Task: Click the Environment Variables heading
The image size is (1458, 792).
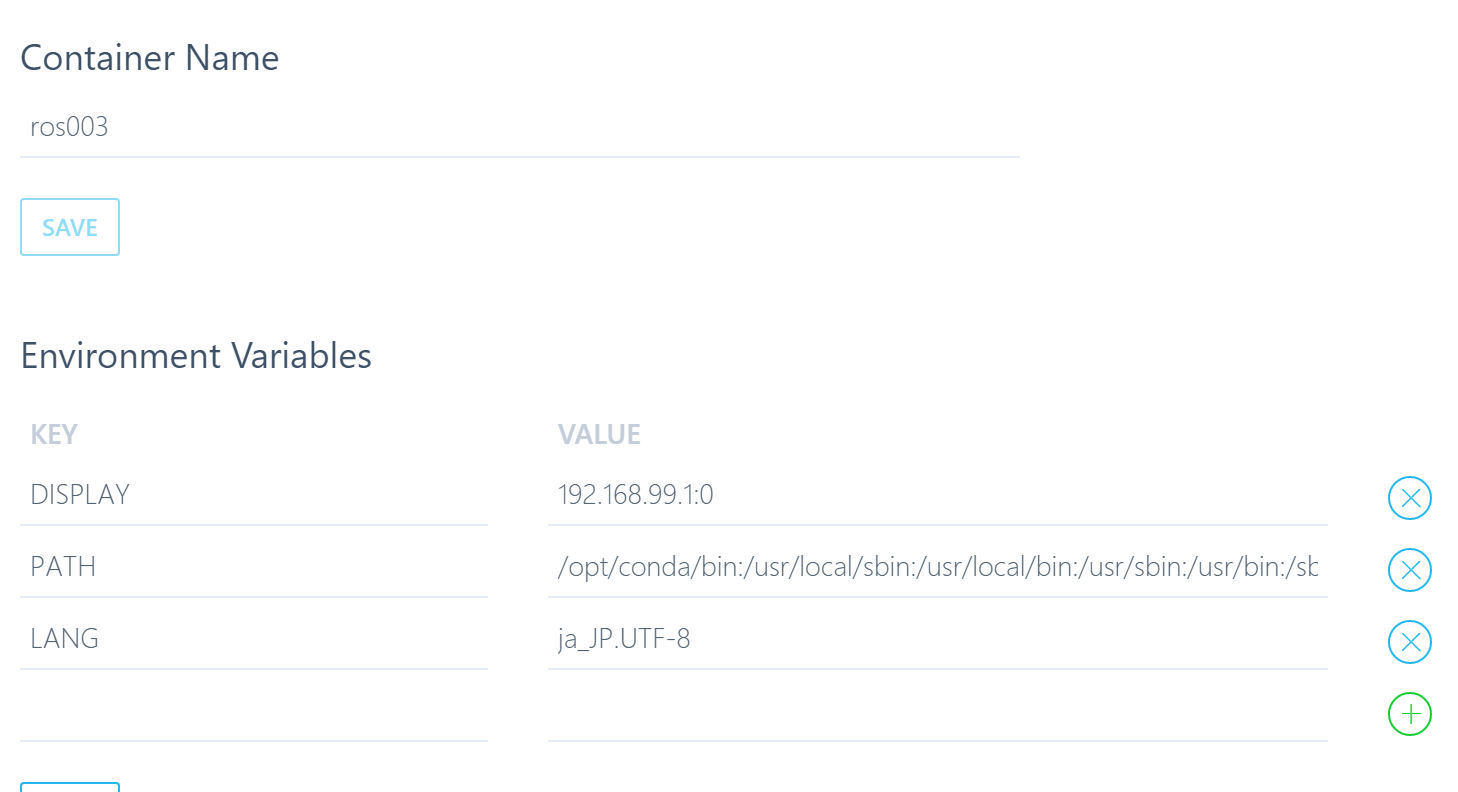Action: 196,356
